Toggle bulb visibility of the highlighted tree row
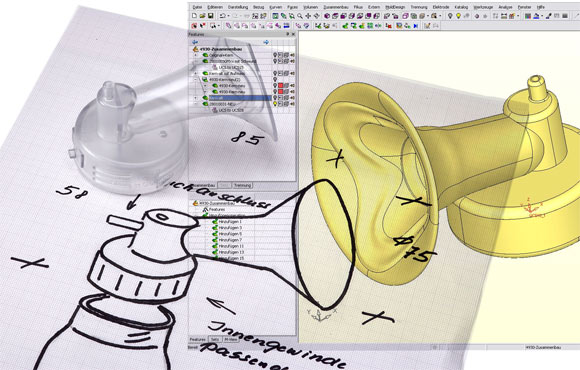Viewport: 580px width, 370px height. 275,98
